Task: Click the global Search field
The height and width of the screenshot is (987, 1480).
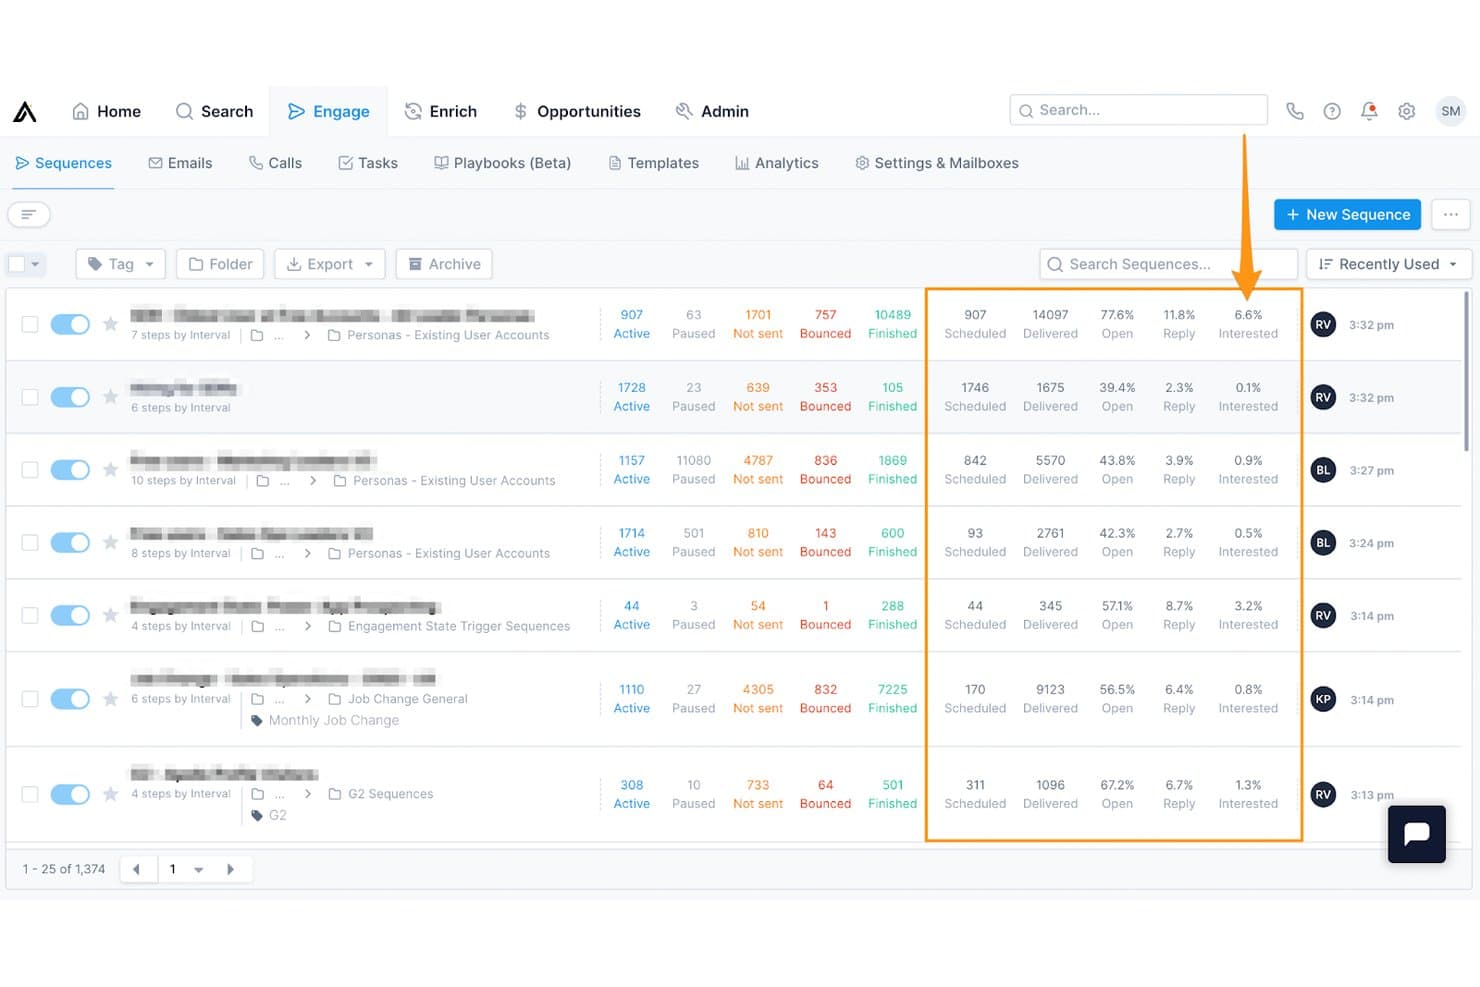Action: [x=1139, y=110]
